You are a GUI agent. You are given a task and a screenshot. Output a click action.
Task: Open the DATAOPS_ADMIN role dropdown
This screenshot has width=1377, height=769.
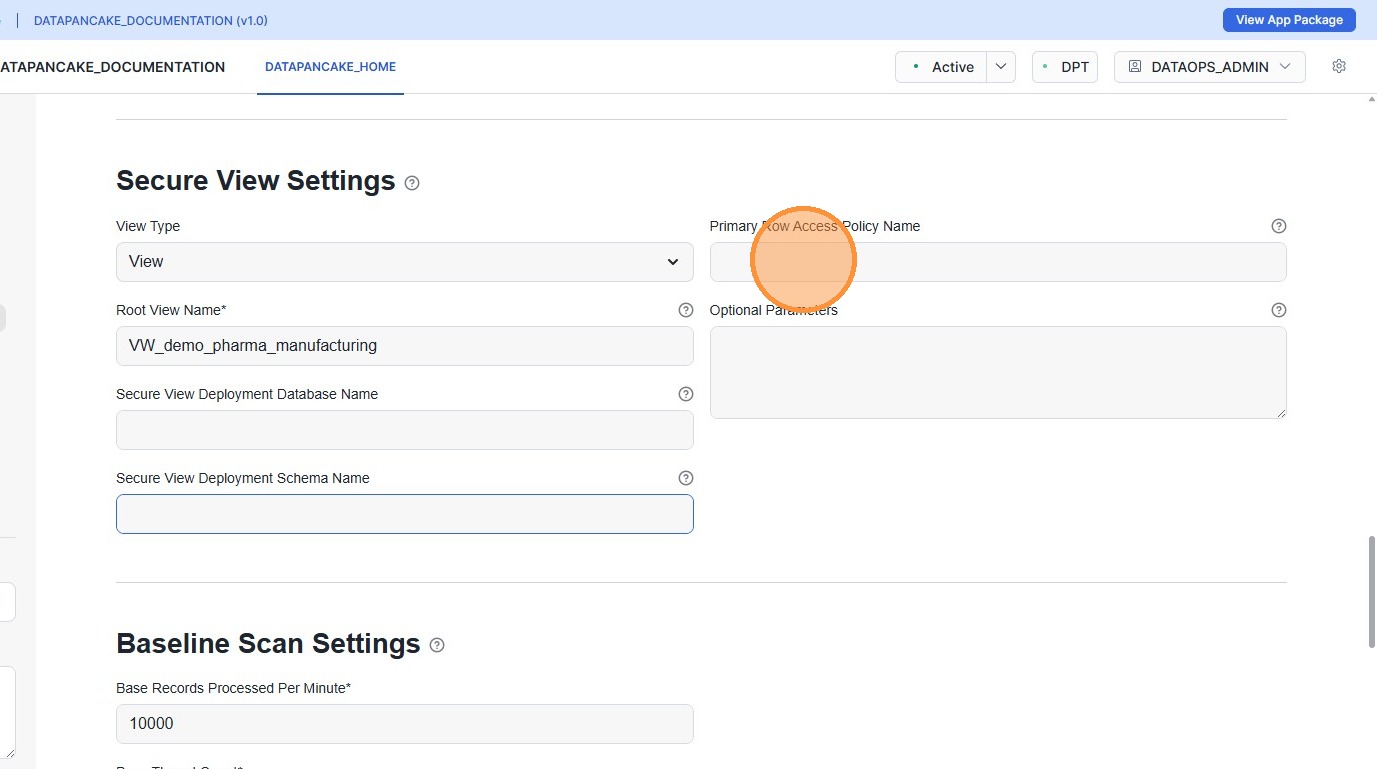(1209, 67)
